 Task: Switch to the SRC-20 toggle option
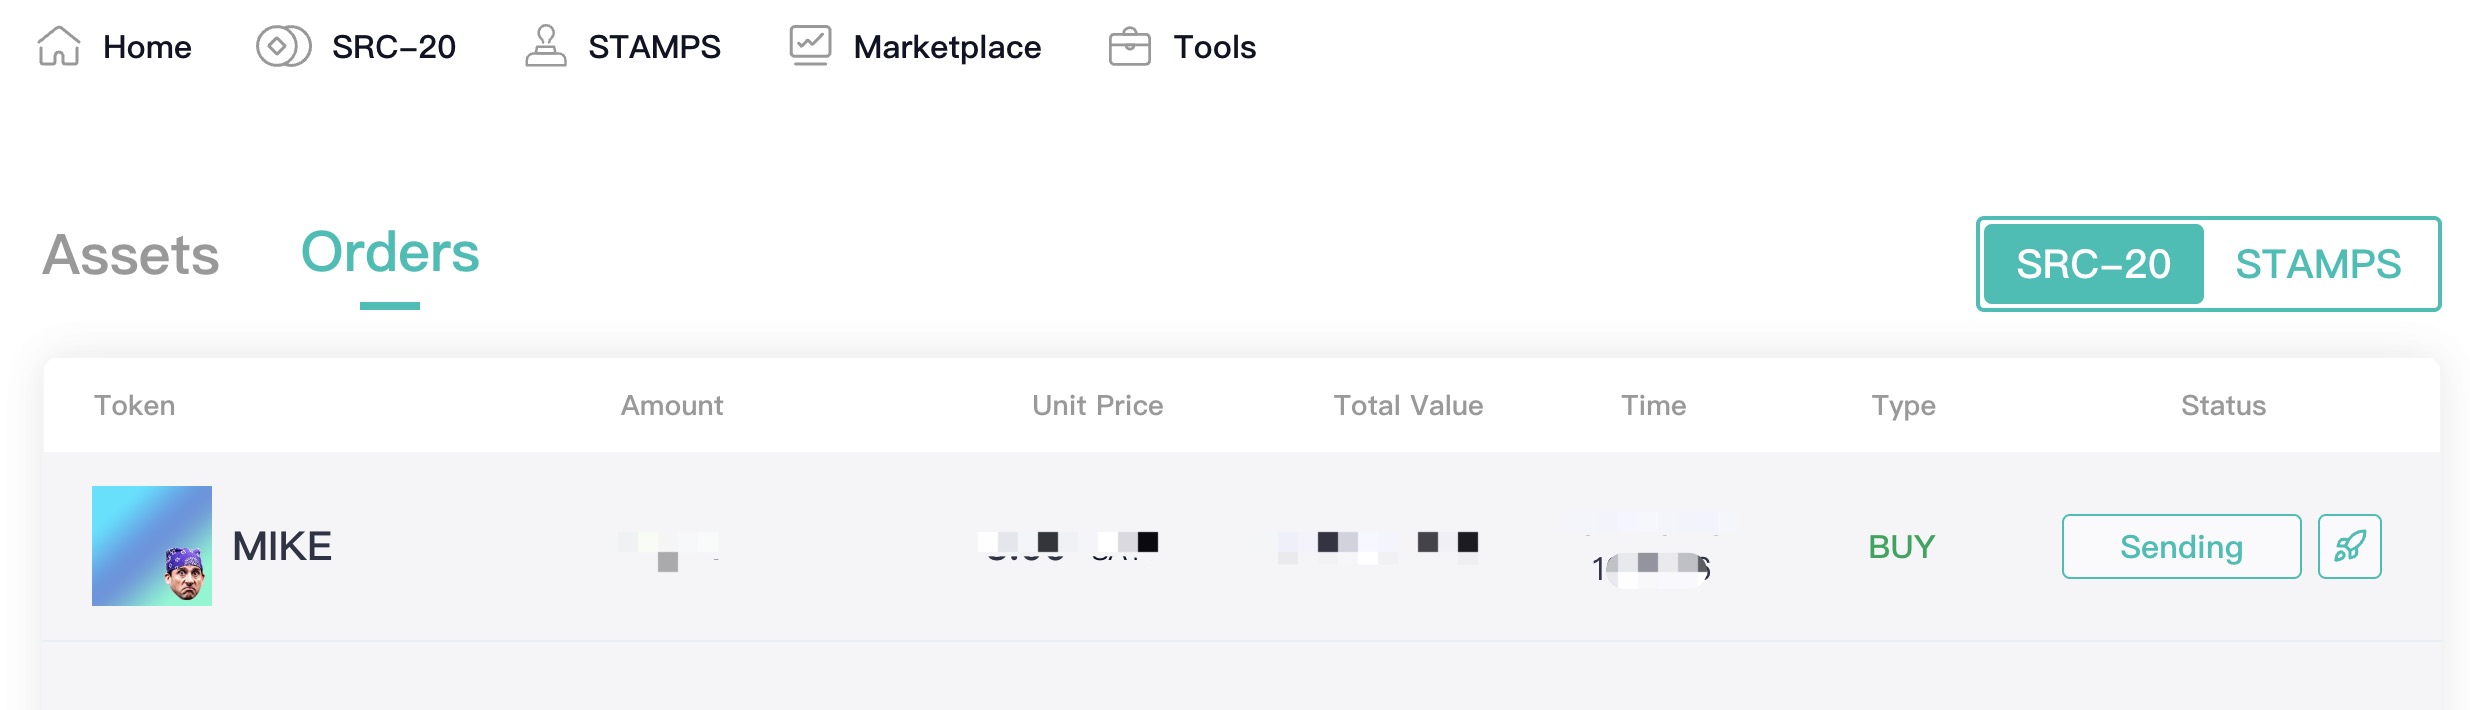point(2093,264)
